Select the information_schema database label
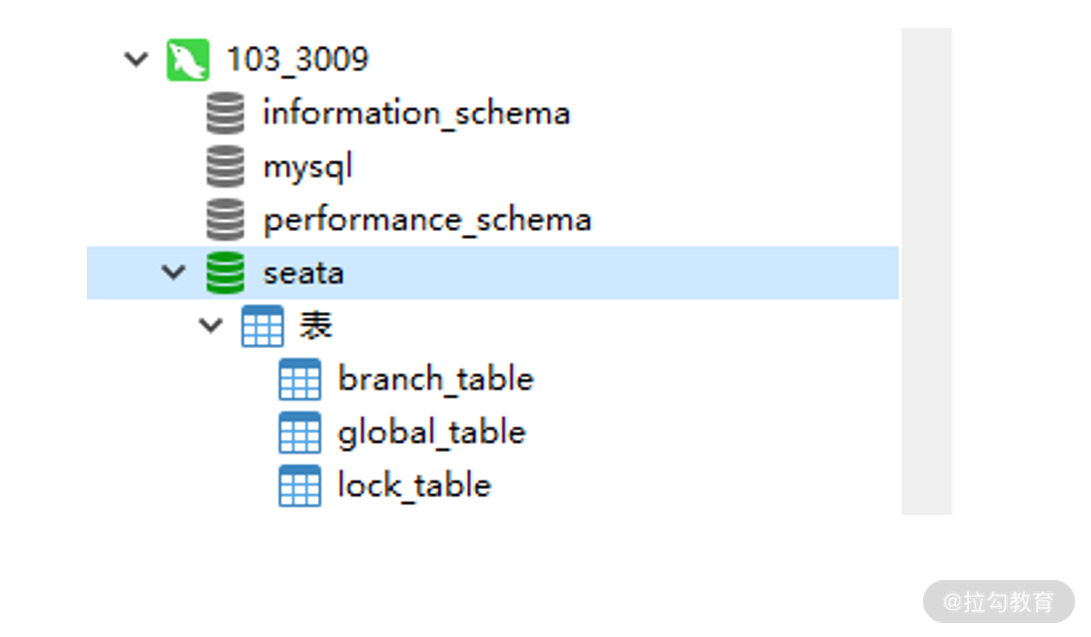The height and width of the screenshot is (637, 1091). click(x=416, y=113)
